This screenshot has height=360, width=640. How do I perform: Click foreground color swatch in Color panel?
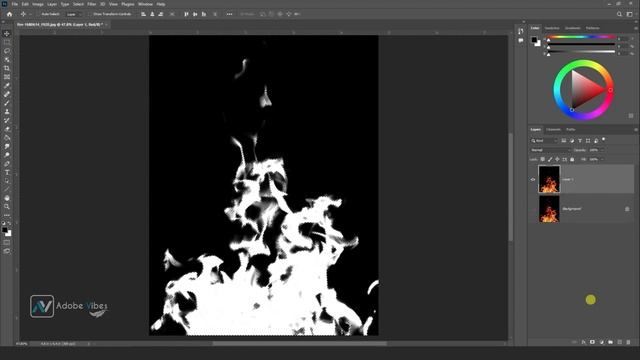click(534, 40)
